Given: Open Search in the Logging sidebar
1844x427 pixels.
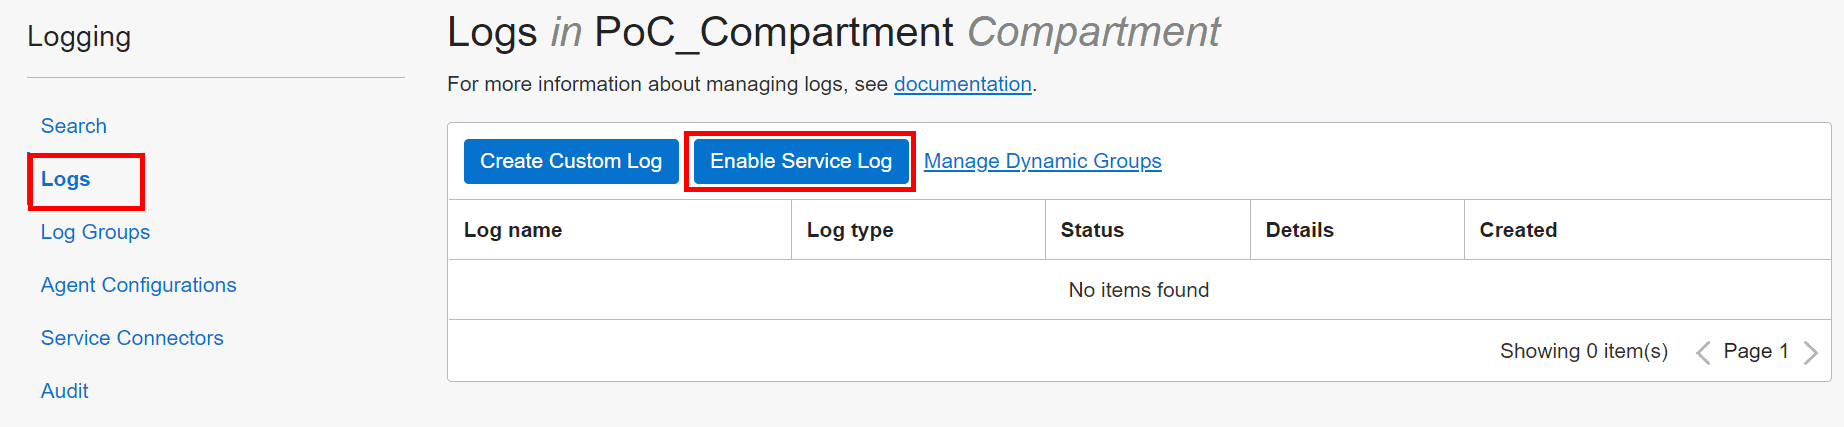Looking at the screenshot, I should click(x=73, y=126).
